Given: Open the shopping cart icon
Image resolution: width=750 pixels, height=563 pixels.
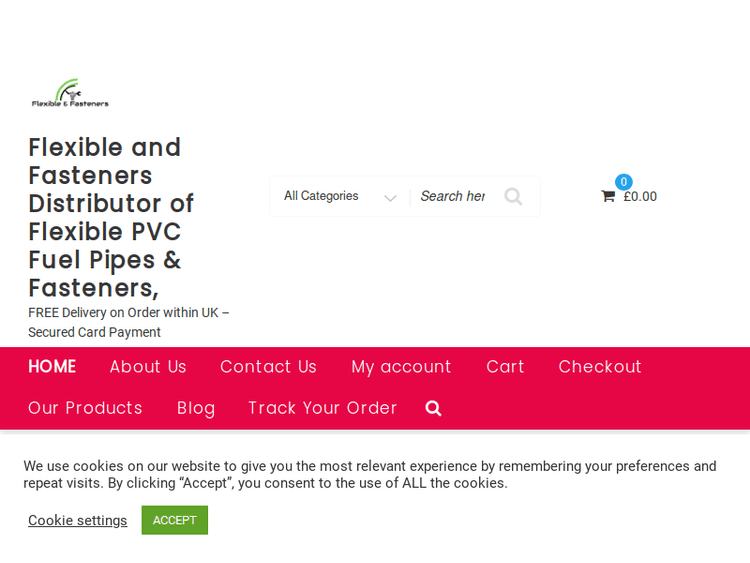Looking at the screenshot, I should (608, 197).
